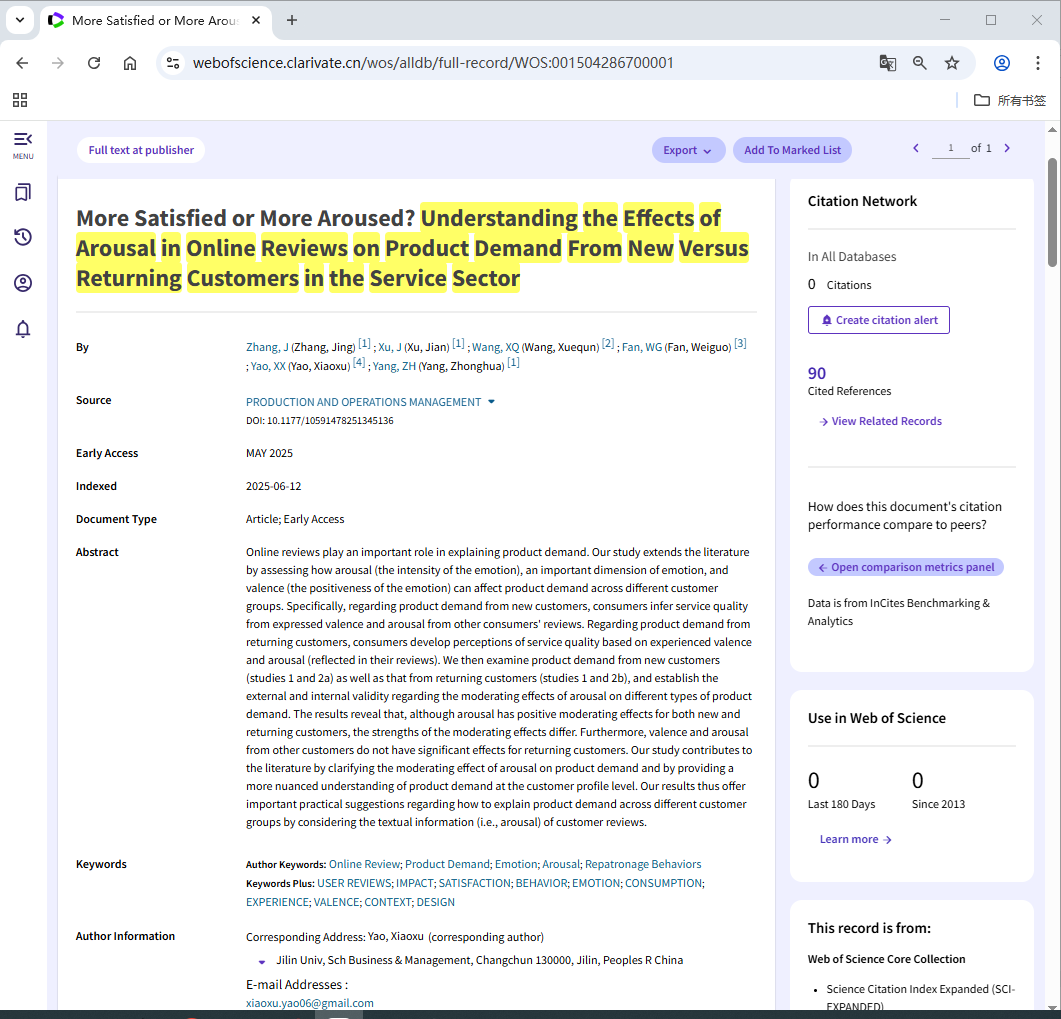Open notifications bell in left sidebar
The image size is (1061, 1019).
pyautogui.click(x=22, y=329)
